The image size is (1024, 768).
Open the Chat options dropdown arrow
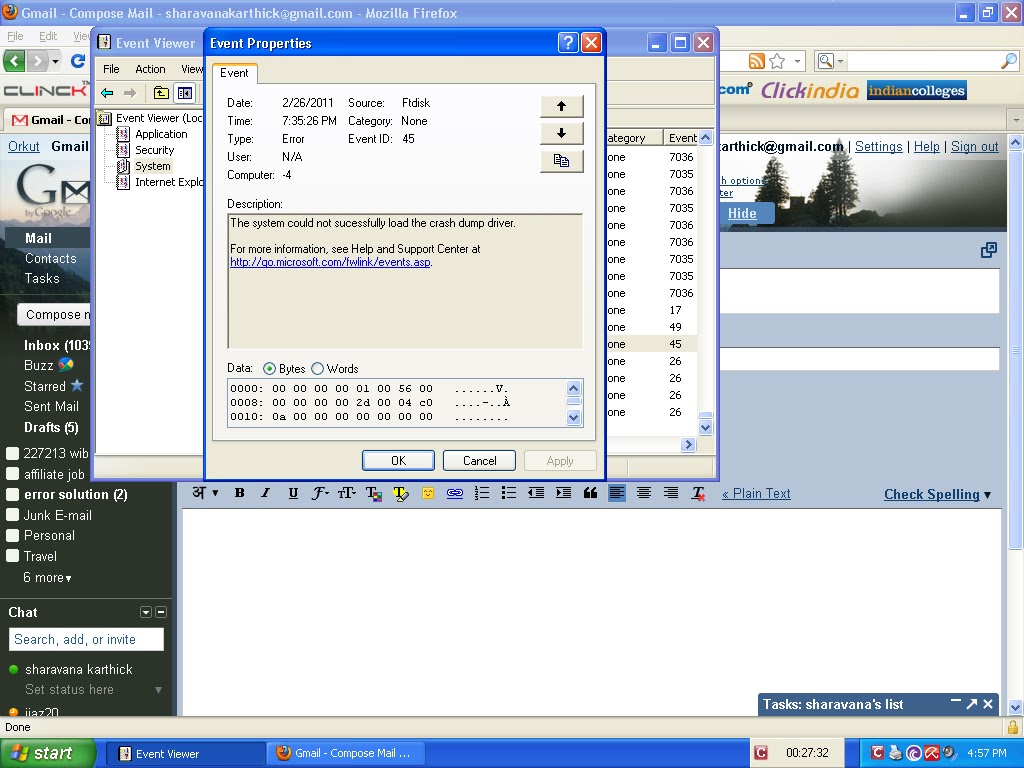tap(146, 612)
